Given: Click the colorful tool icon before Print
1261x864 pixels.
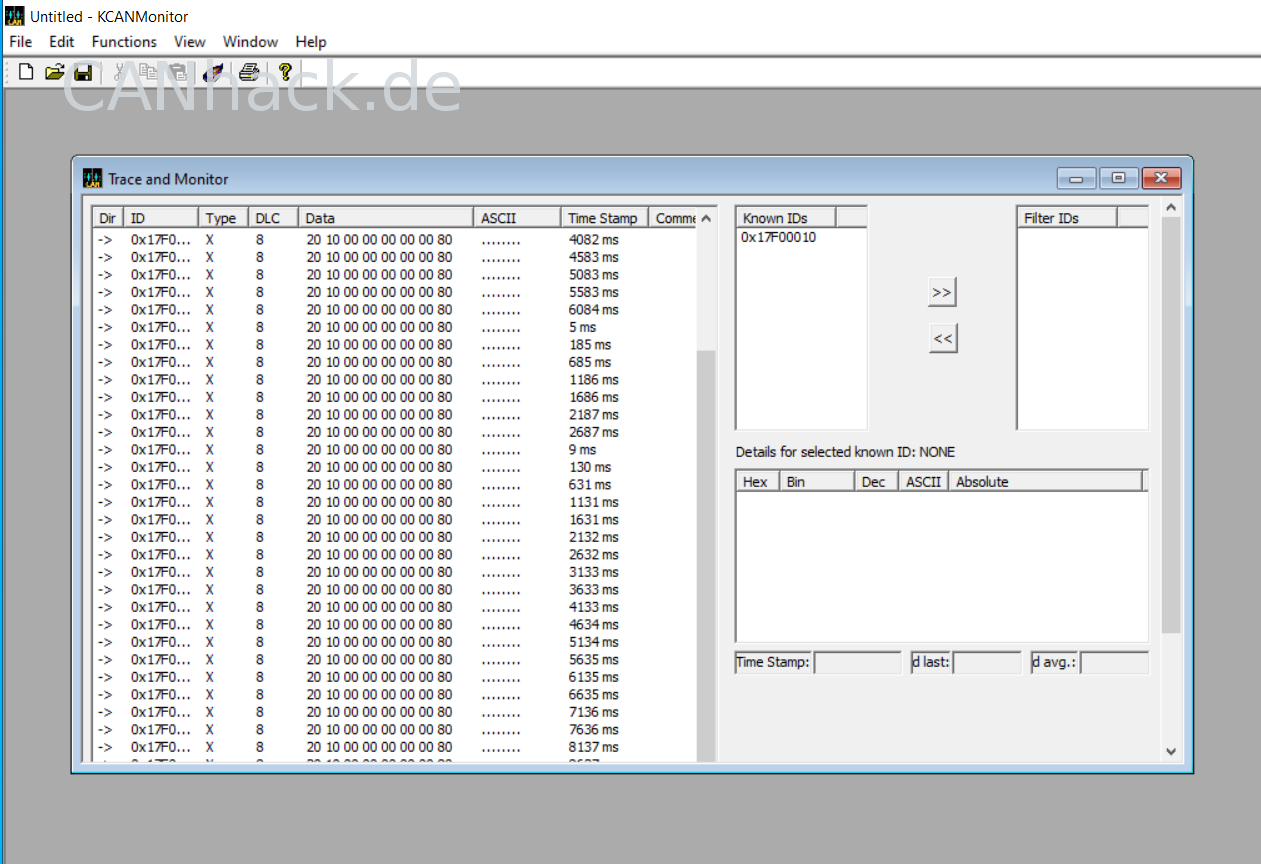Looking at the screenshot, I should pos(213,72).
